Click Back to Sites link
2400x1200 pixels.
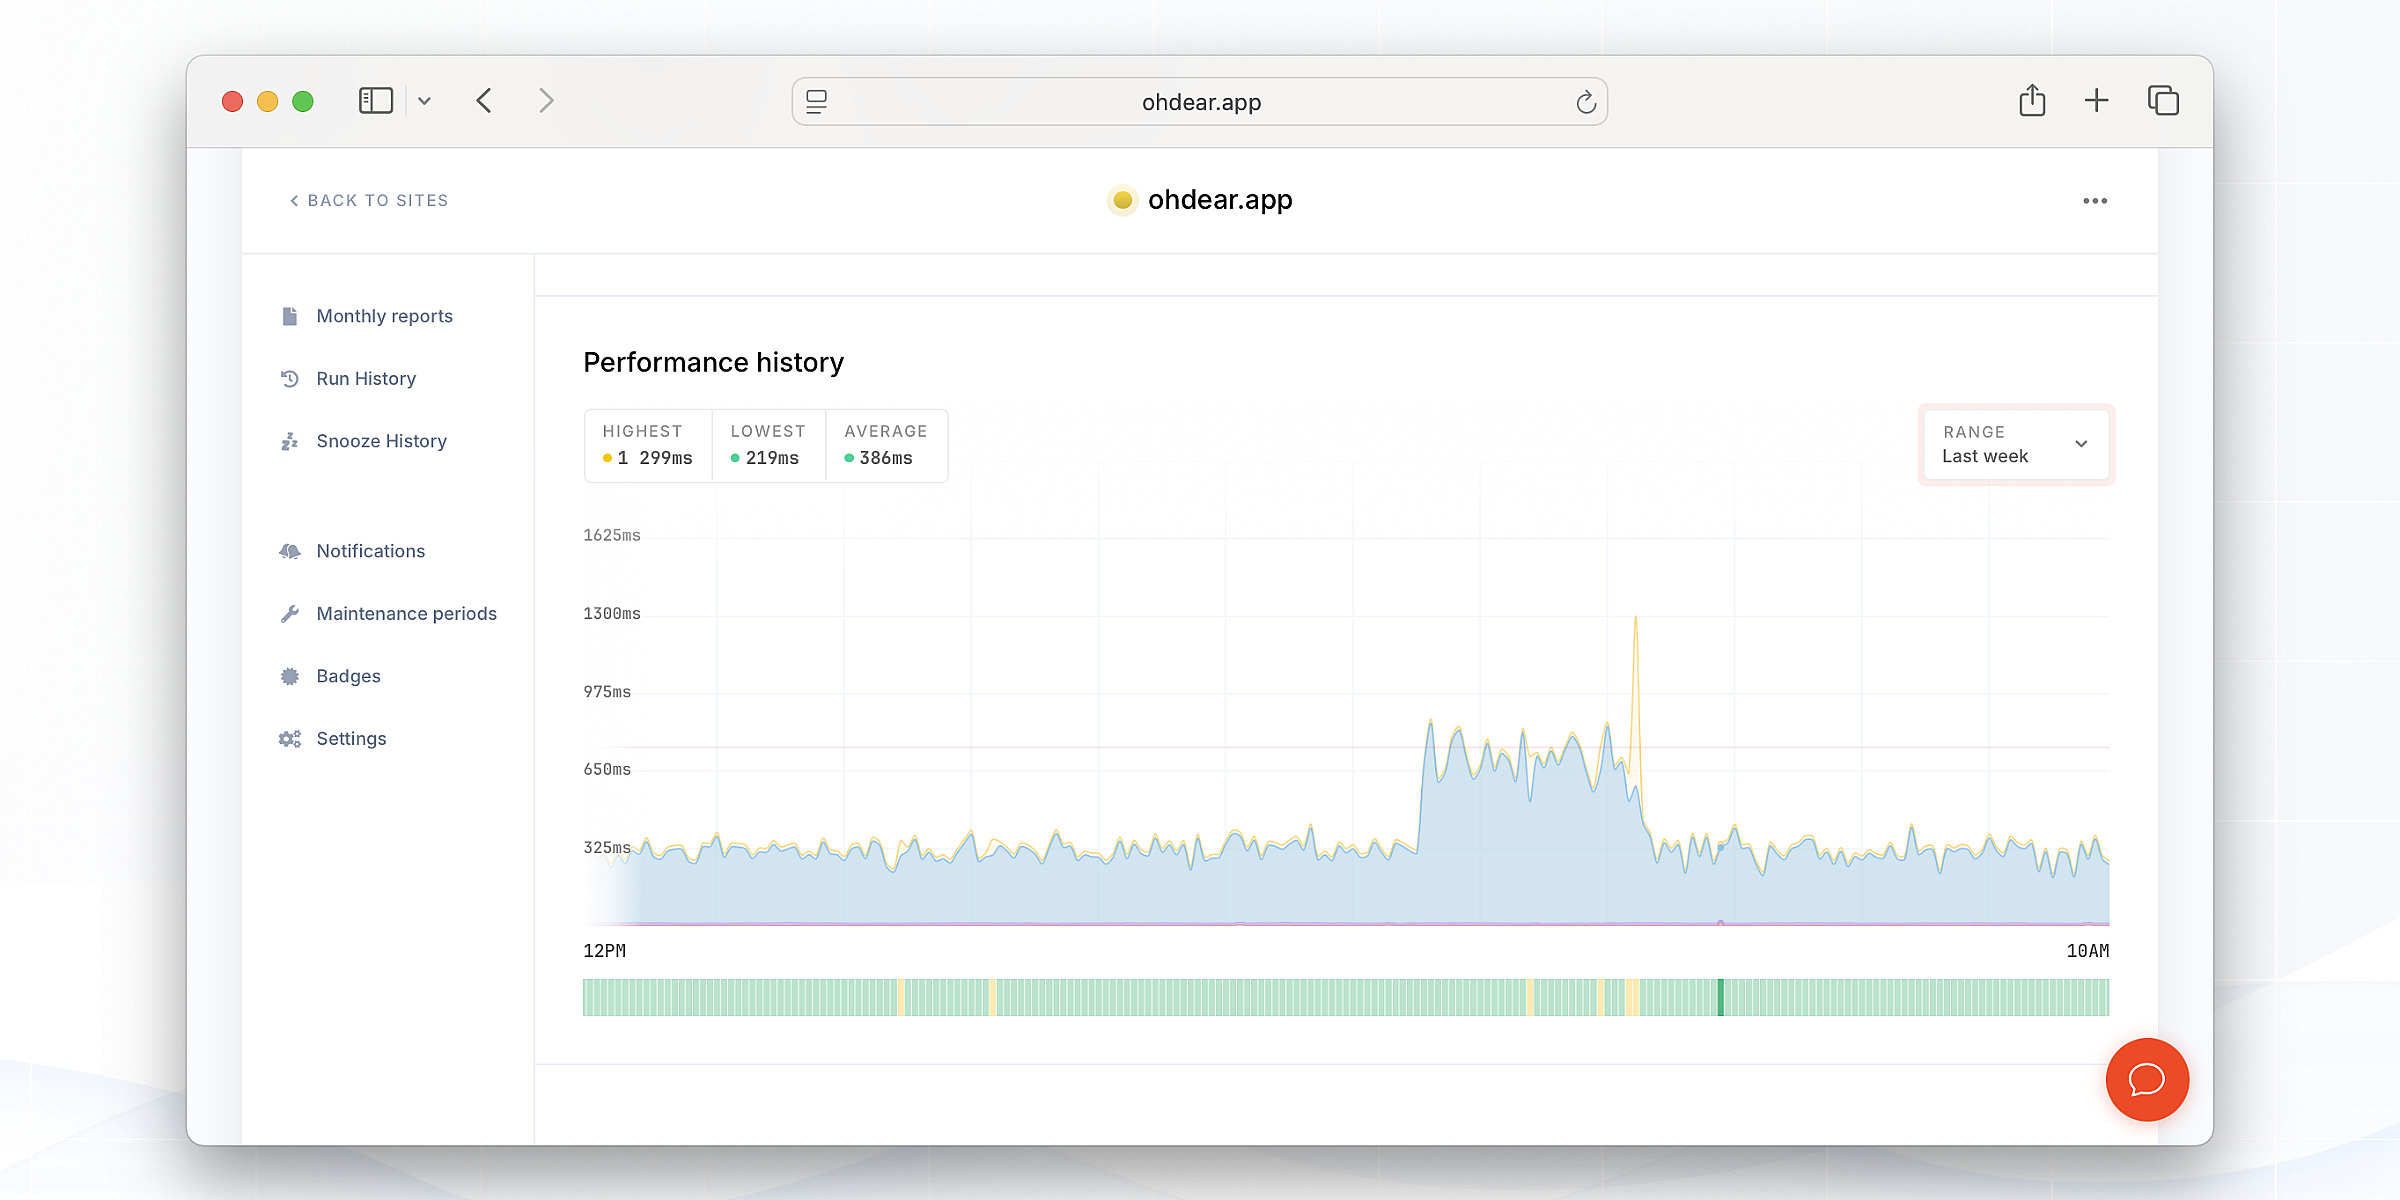(369, 201)
